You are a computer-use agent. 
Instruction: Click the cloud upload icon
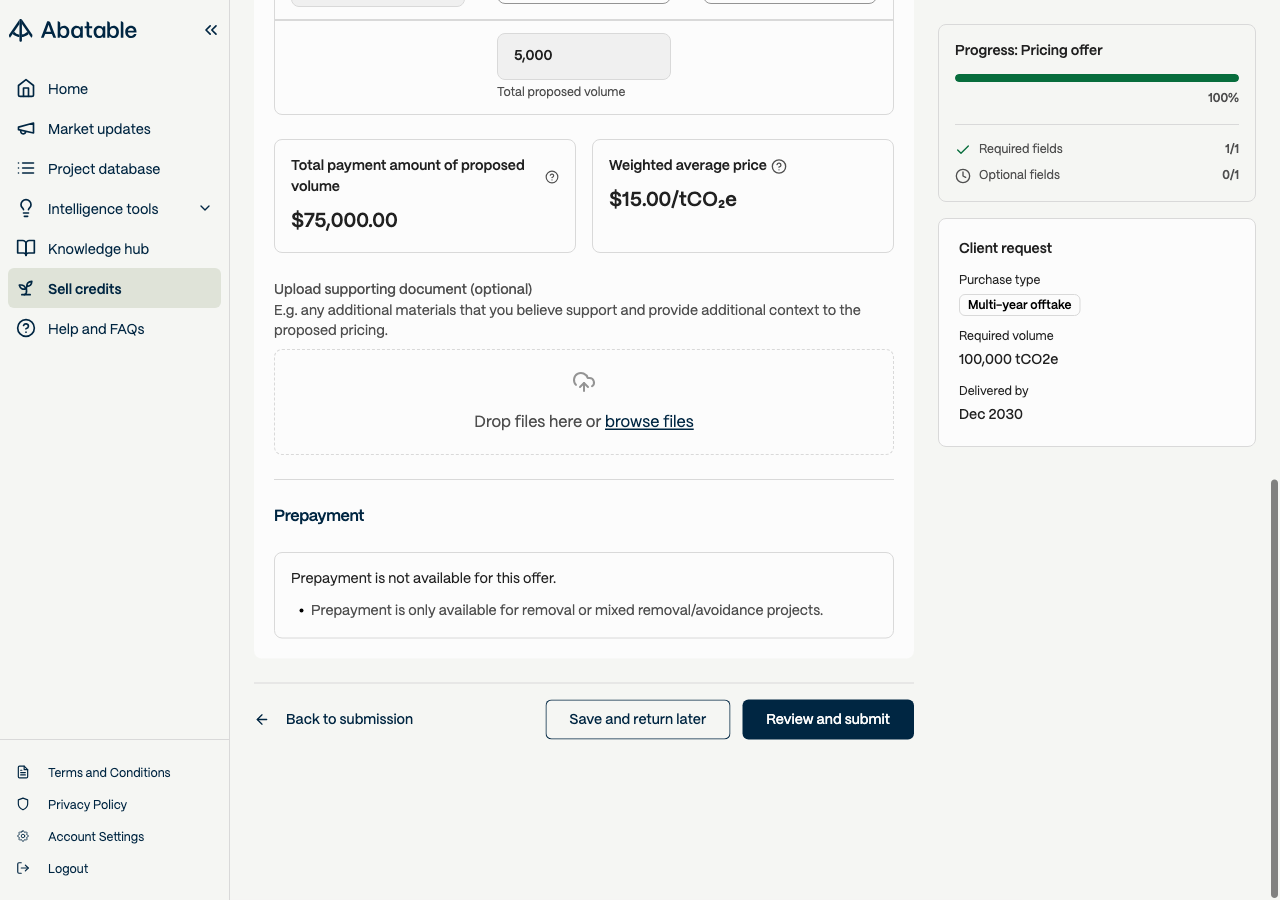(584, 382)
